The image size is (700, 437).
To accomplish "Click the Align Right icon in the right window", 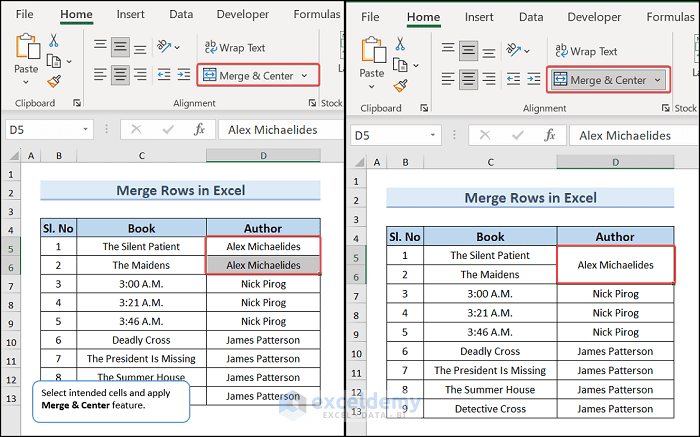I will tap(489, 79).
